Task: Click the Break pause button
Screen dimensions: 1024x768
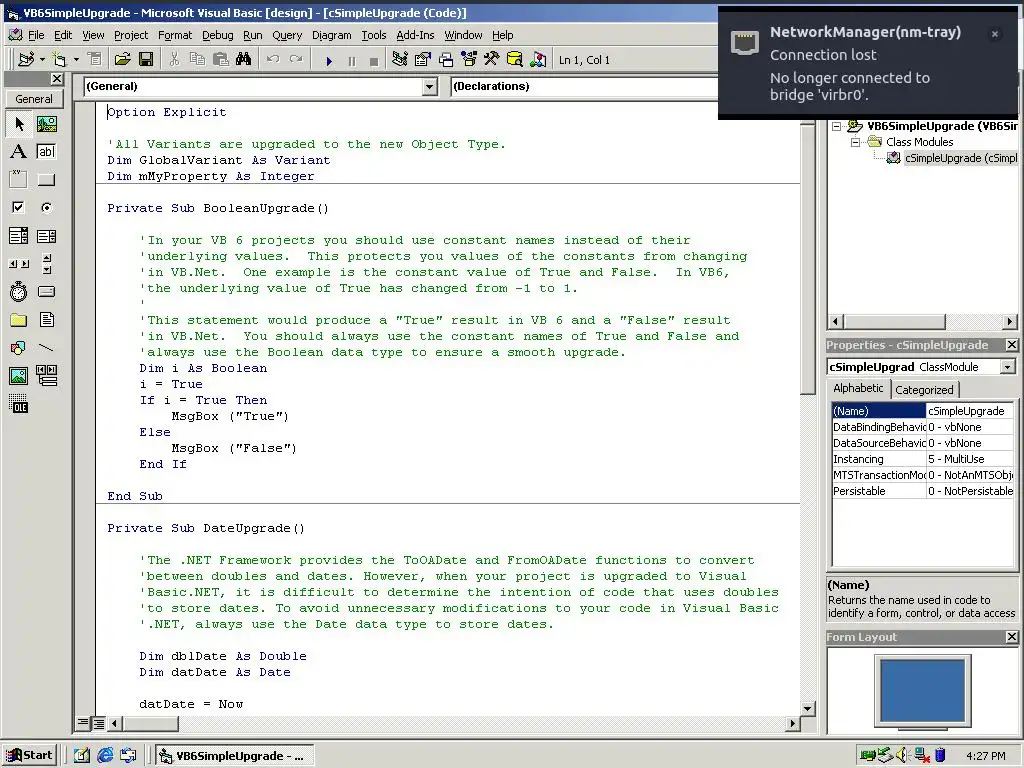Action: [351, 61]
